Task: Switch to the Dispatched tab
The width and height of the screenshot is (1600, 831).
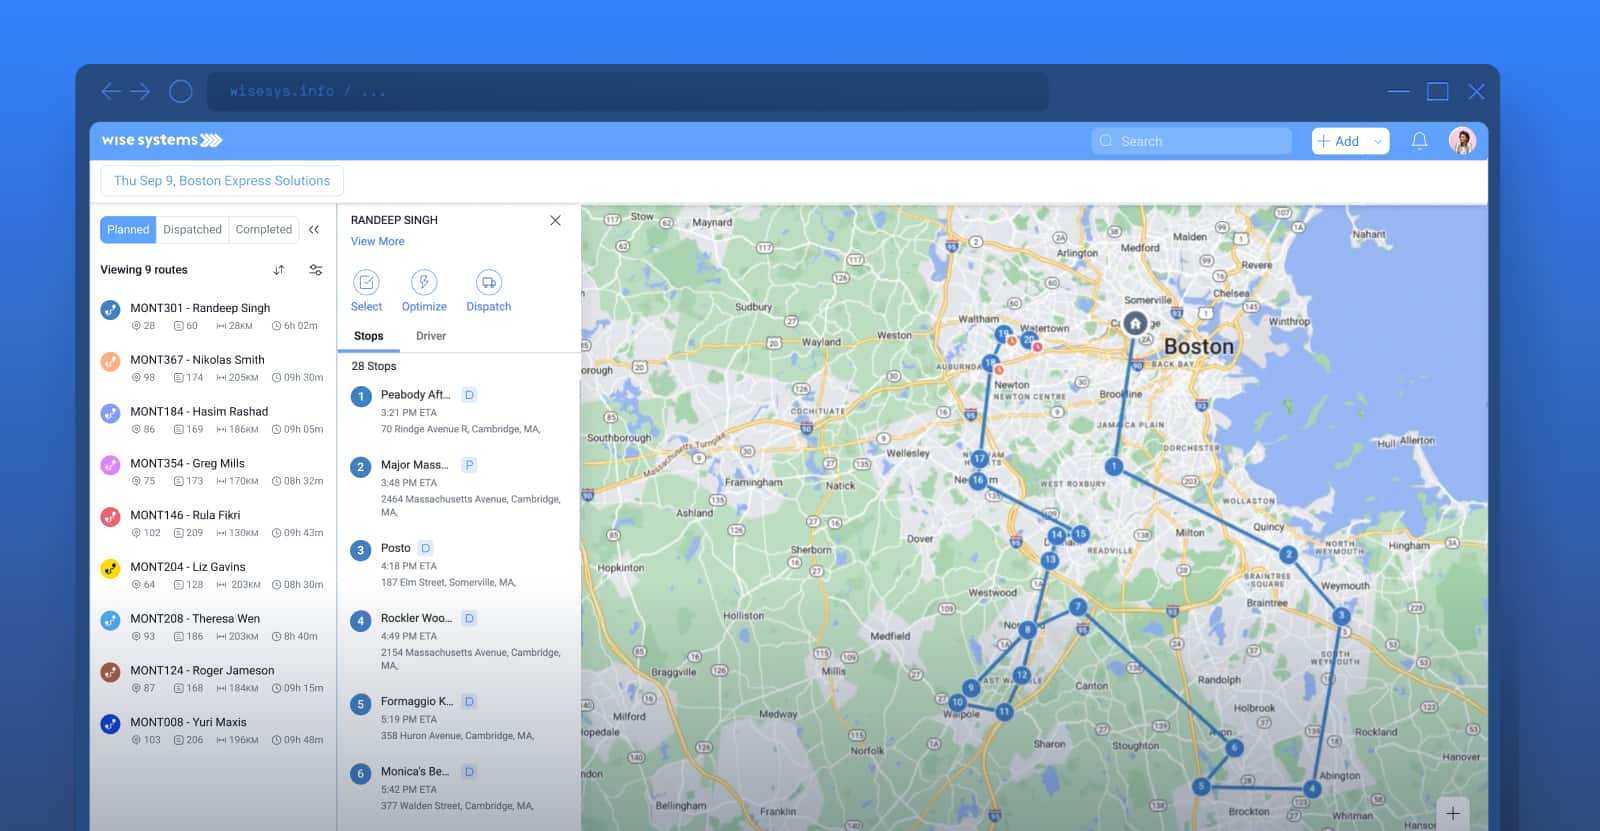Action: click(192, 229)
